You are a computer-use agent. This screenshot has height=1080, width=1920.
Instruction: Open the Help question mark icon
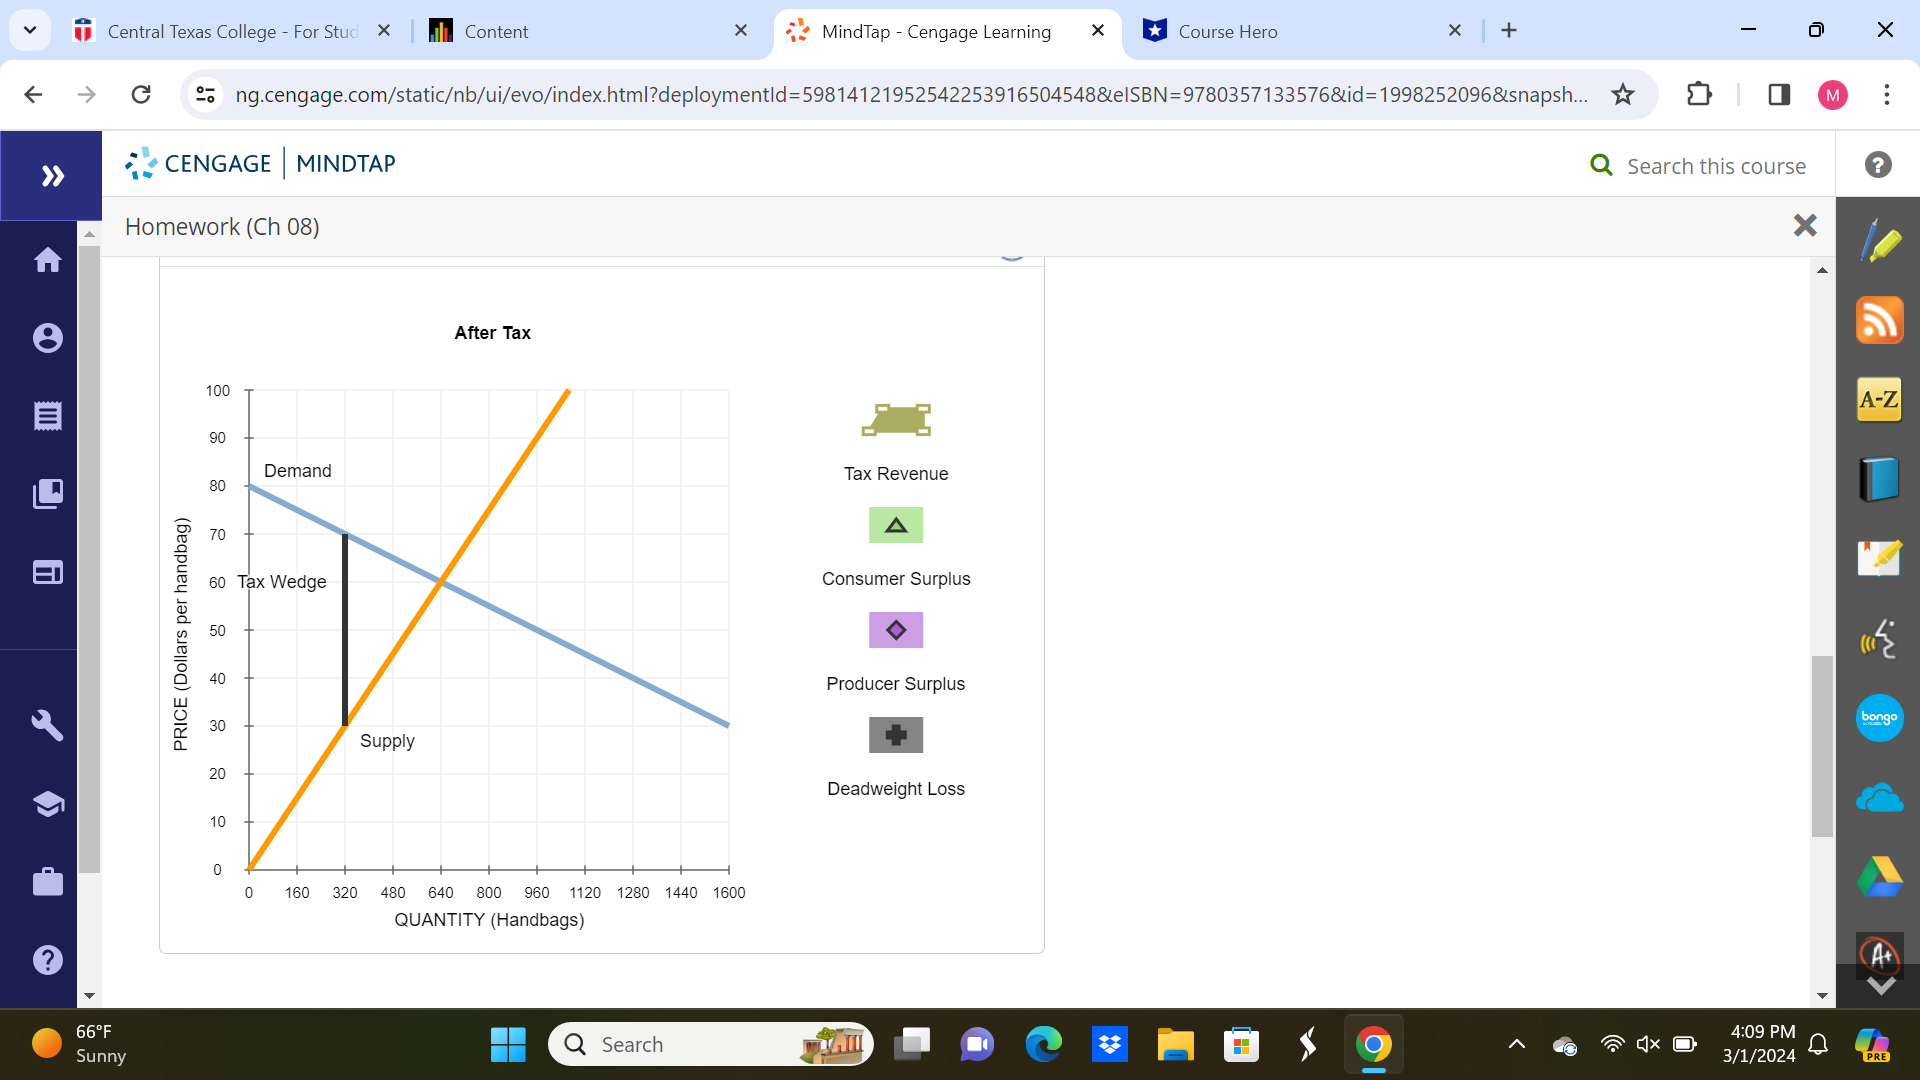(x=1878, y=164)
